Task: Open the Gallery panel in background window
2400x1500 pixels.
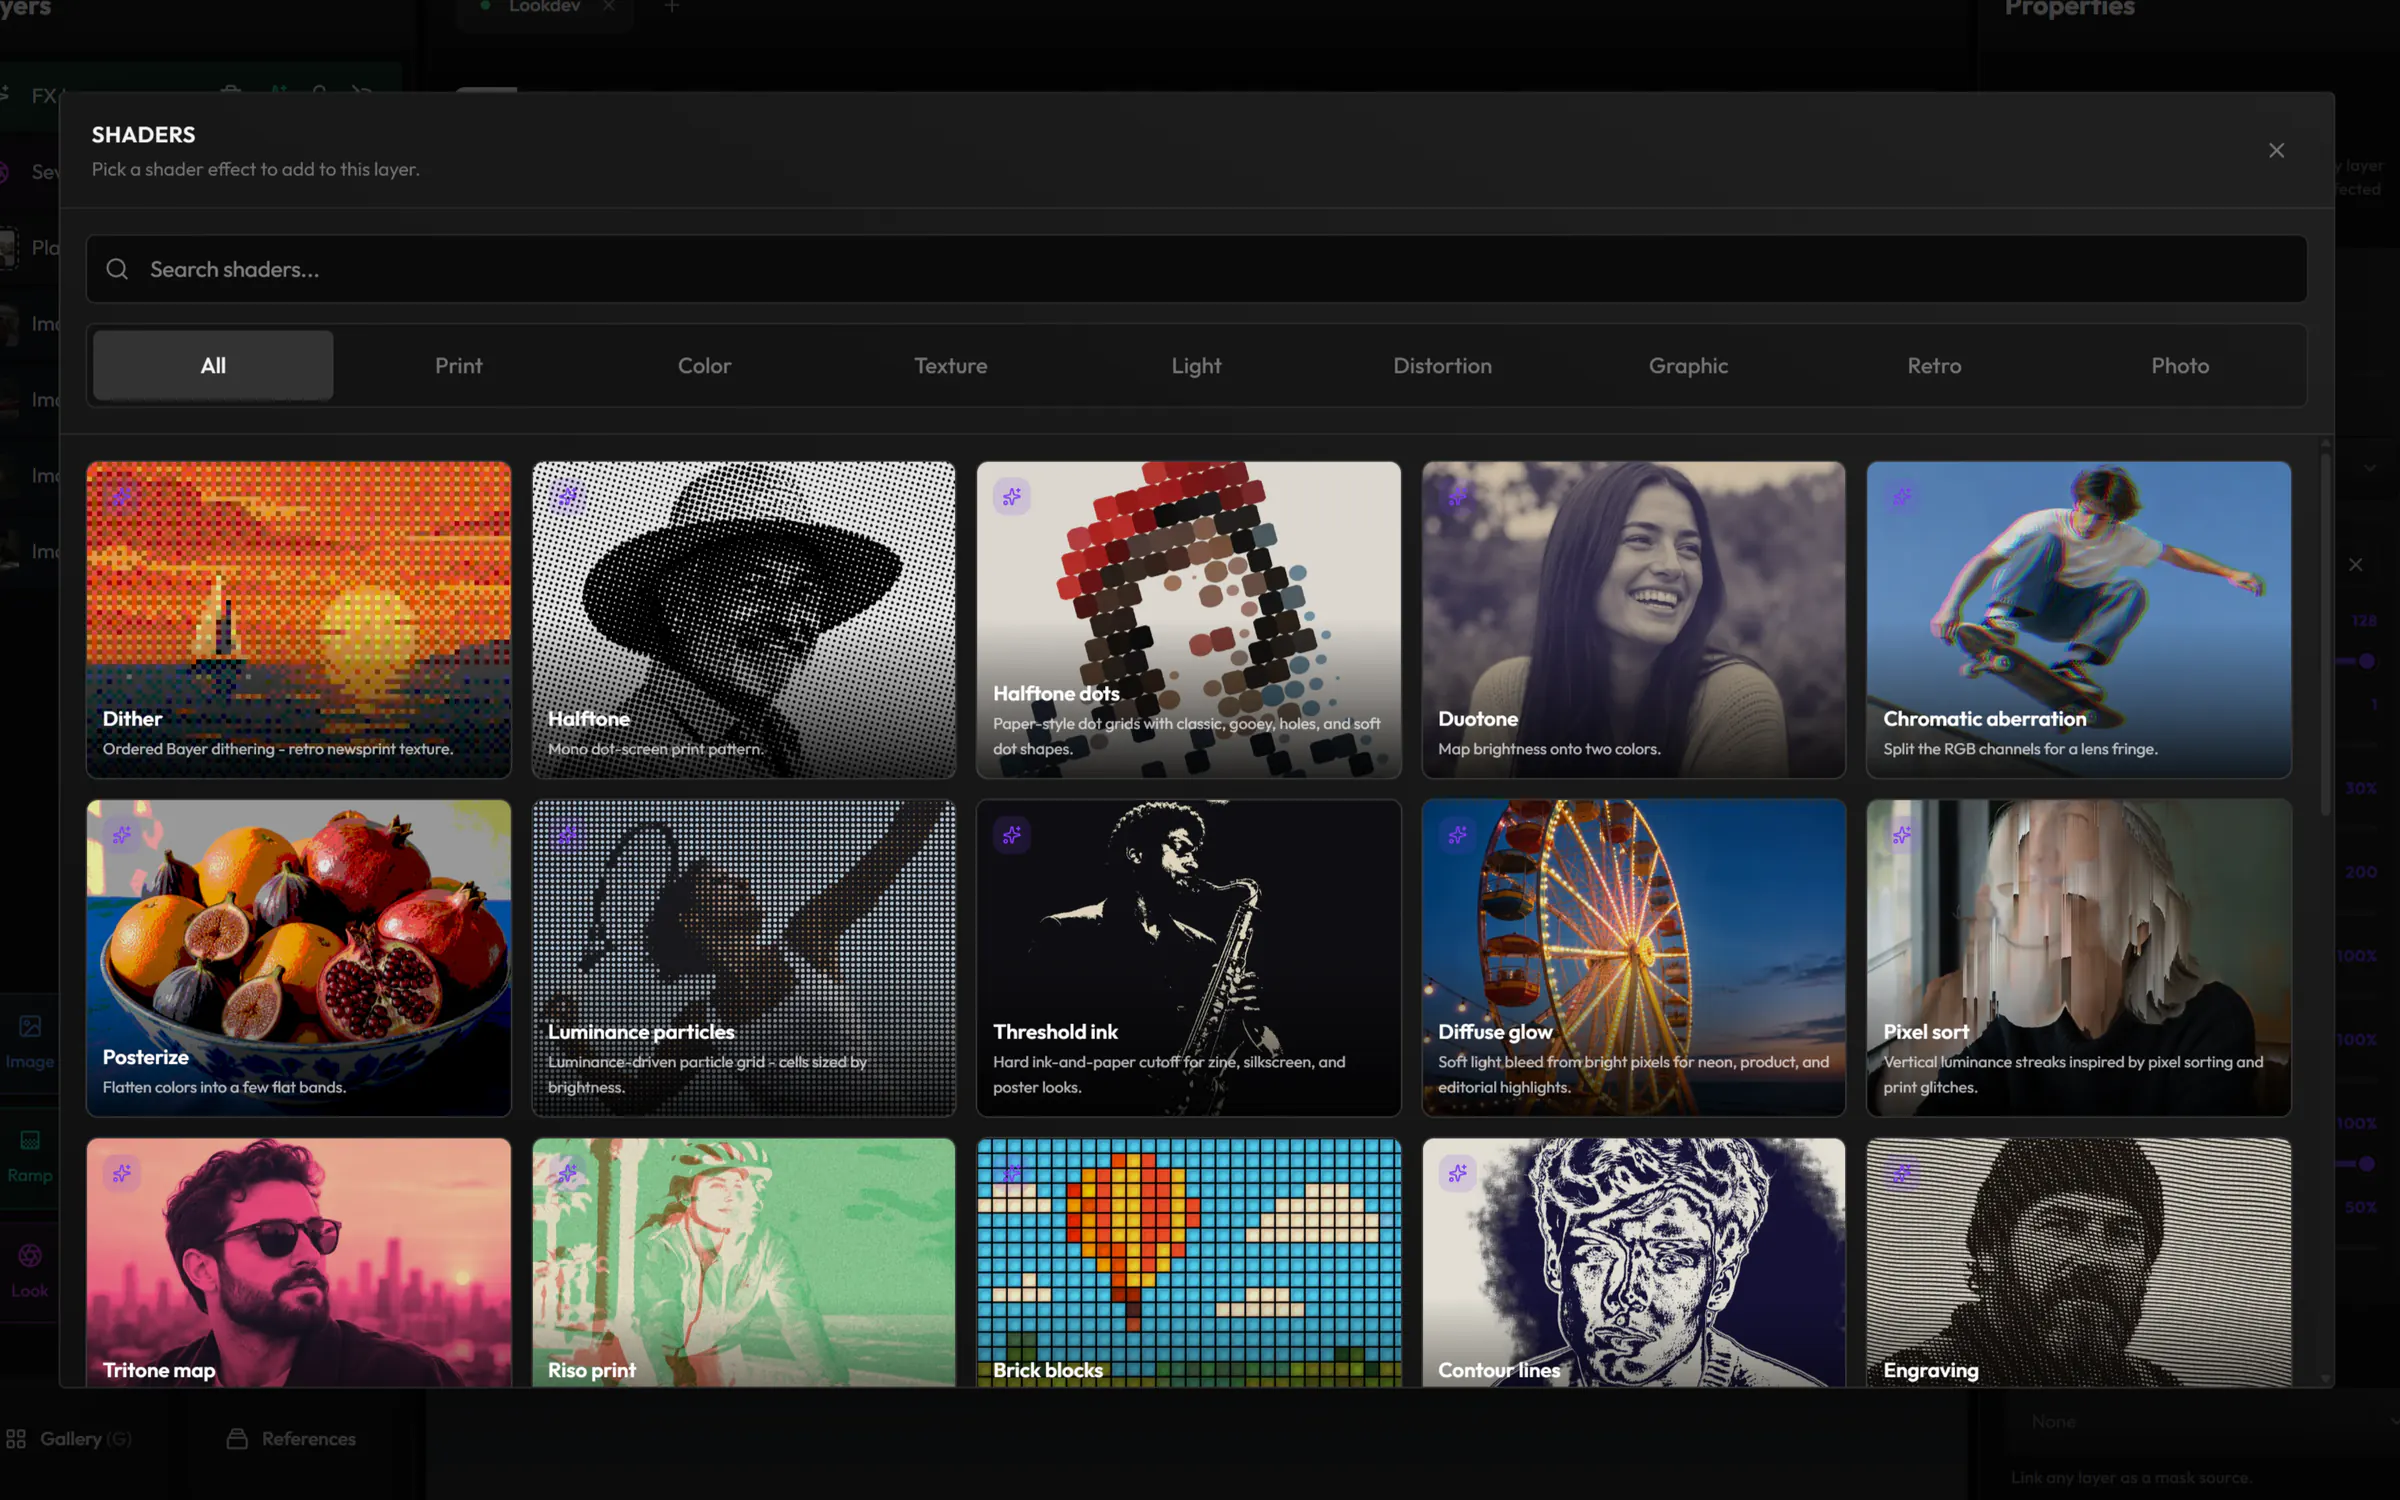Action: pos(68,1439)
